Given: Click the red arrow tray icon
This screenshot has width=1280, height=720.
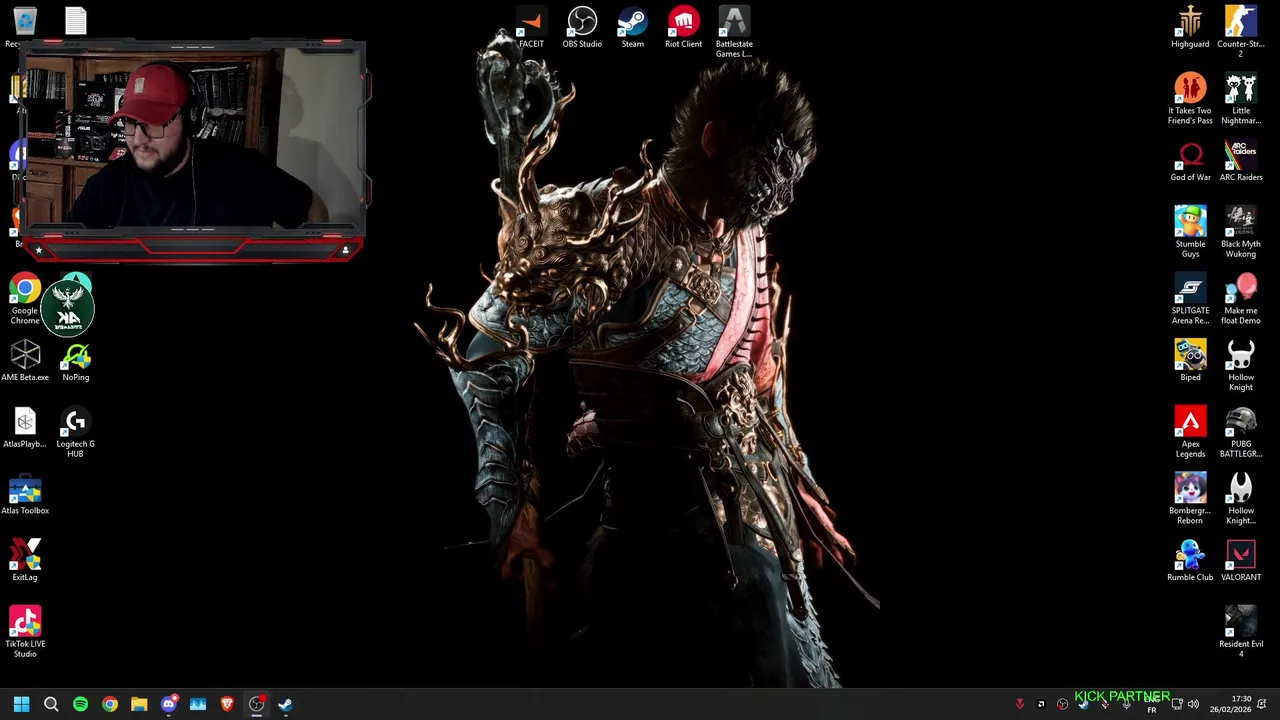Looking at the screenshot, I should click(x=1019, y=704).
